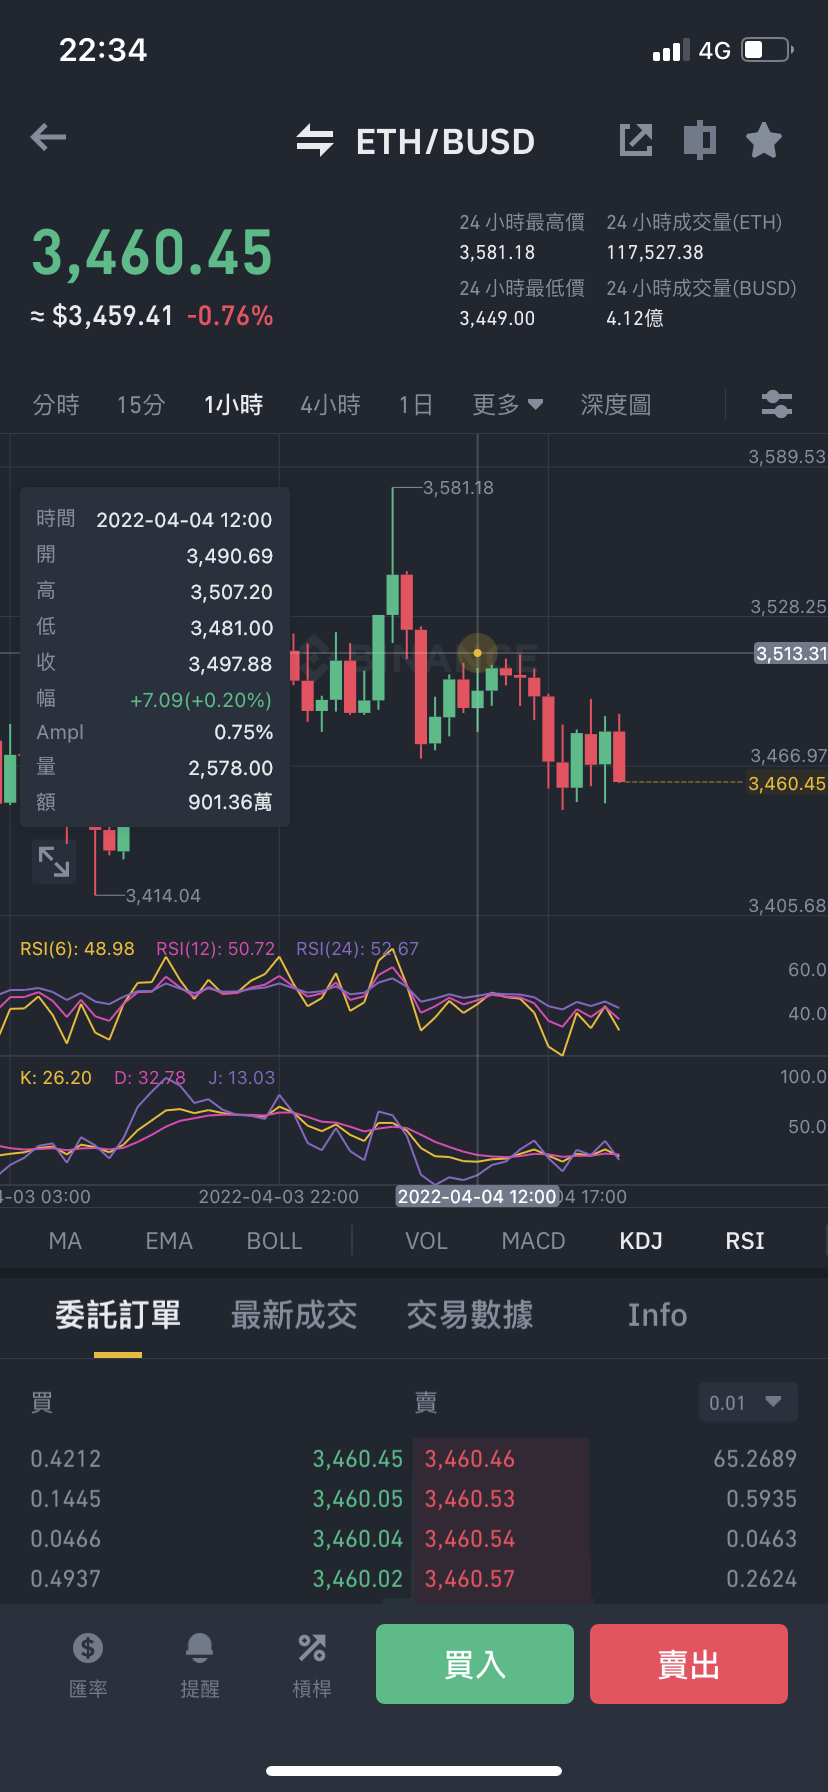
Task: Toggle the MA indicator
Action: [x=65, y=1241]
